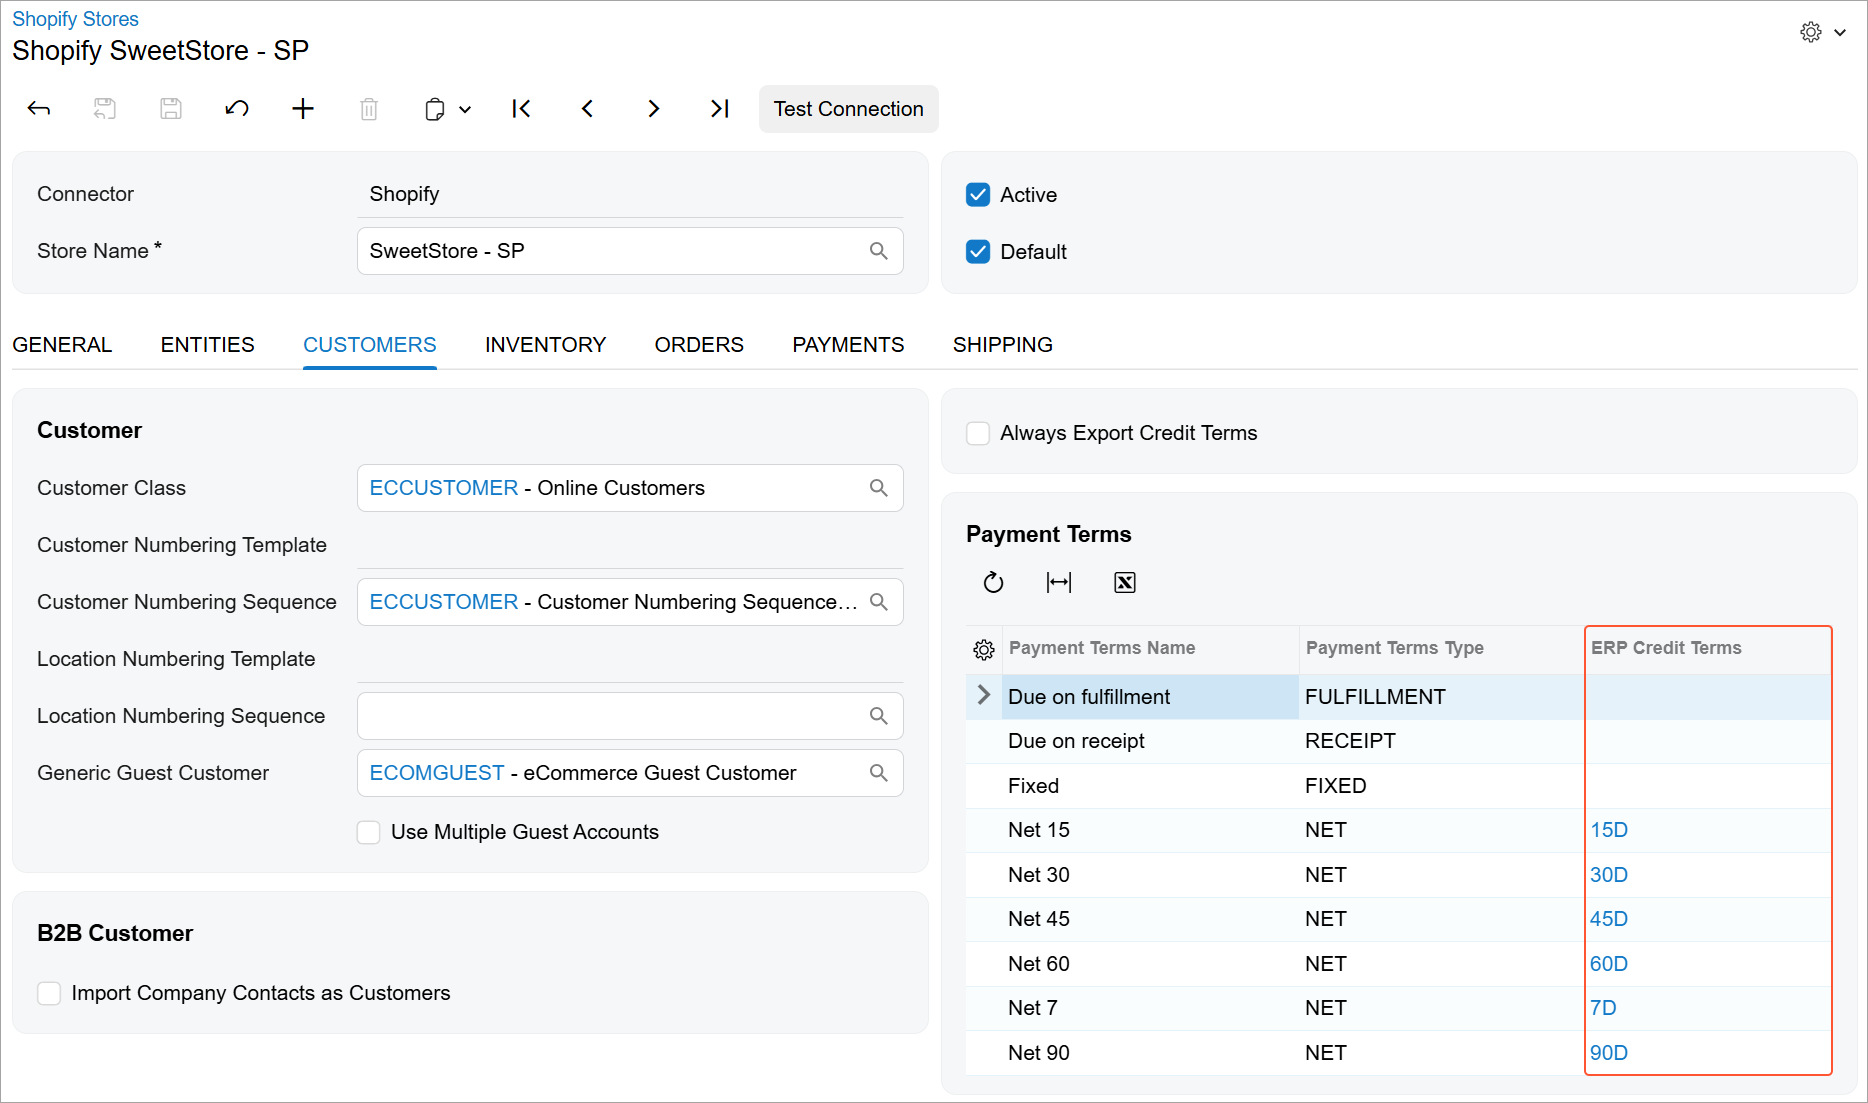Add a new record with plus icon
The image size is (1868, 1103).
[x=303, y=109]
